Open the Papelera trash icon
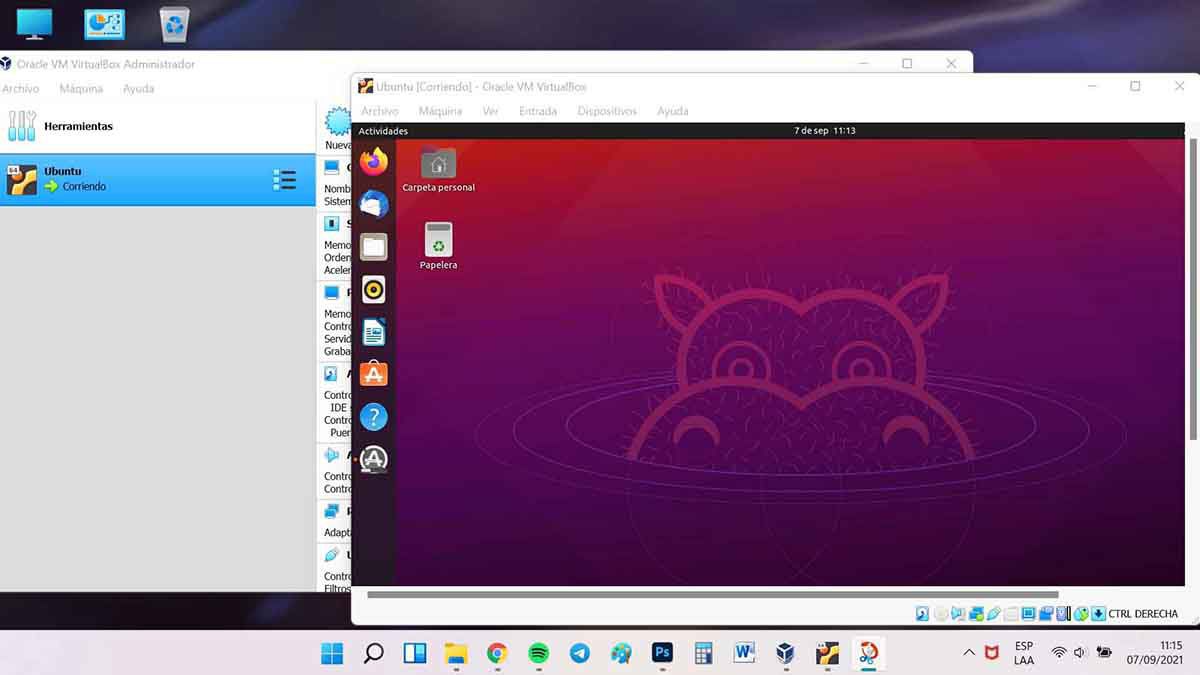This screenshot has height=675, width=1200. (438, 240)
